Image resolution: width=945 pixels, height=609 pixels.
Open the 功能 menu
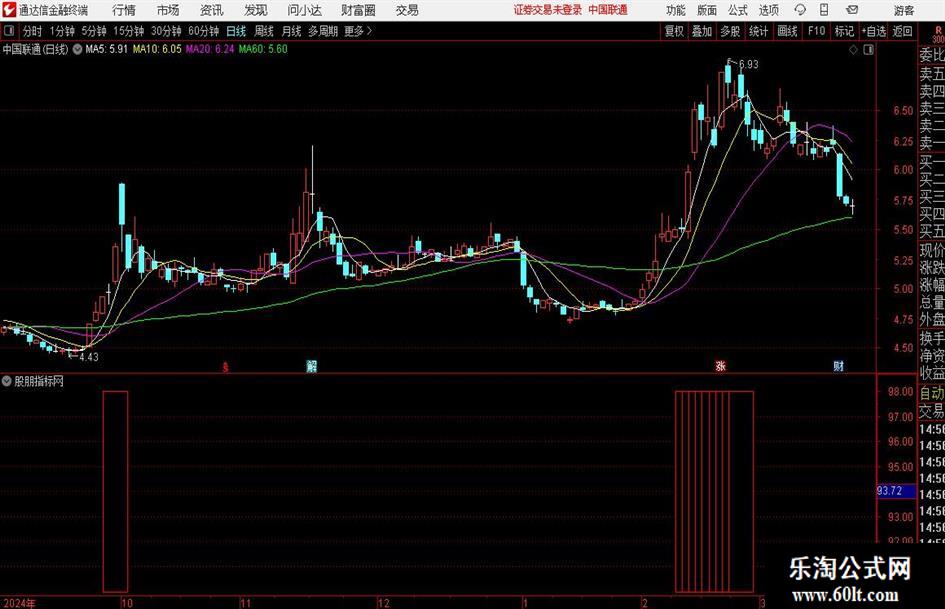(x=676, y=10)
